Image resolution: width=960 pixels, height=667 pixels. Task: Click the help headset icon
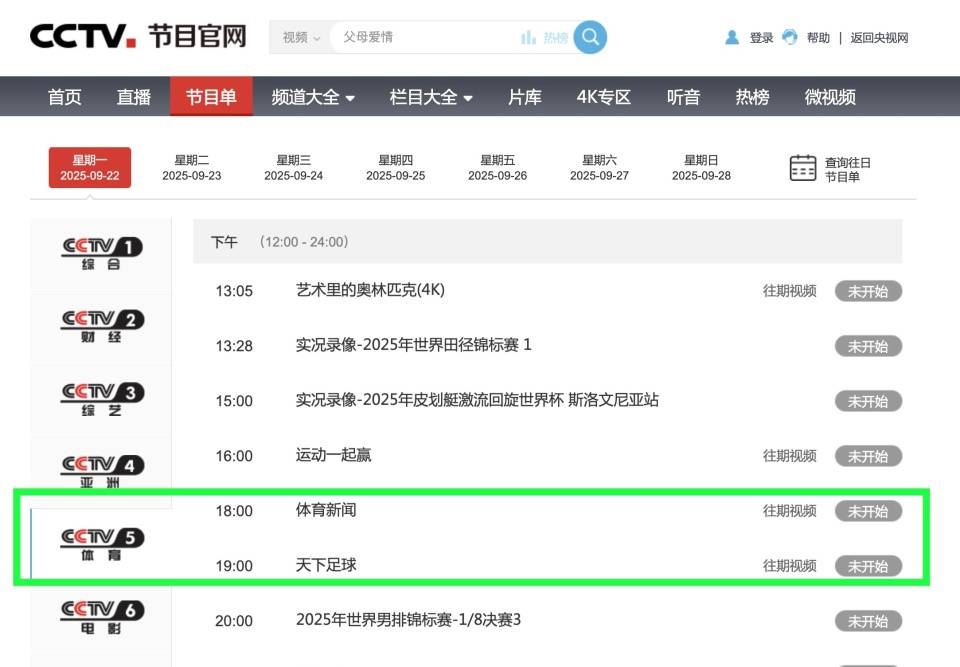[x=790, y=37]
